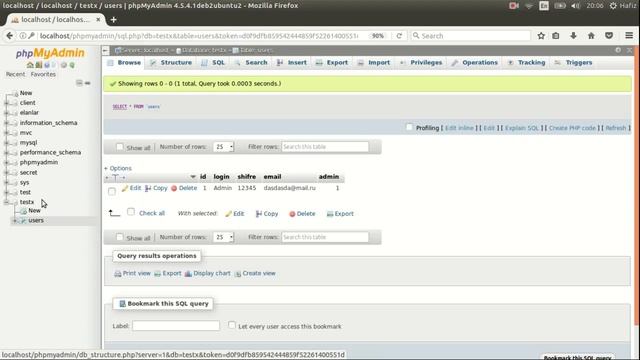Viewport: 640px width, 360px height.
Task: Click the Edit inline link
Action: [459, 128]
